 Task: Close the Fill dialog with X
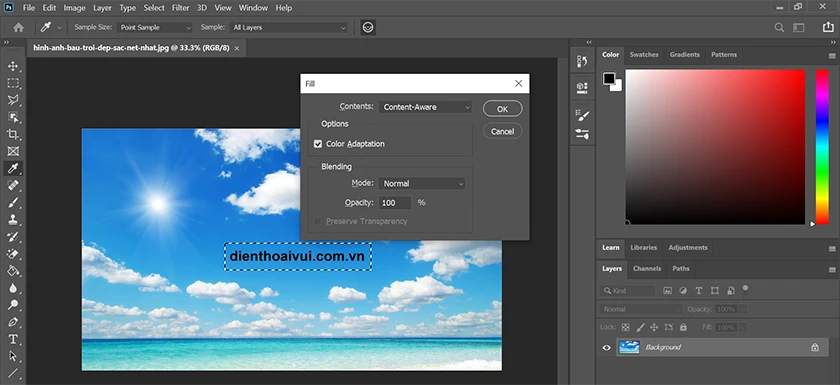tap(518, 84)
